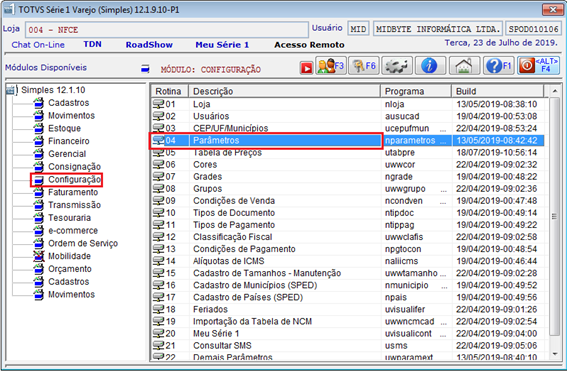Select the first Movimentos module in the tree
567x372 pixels.
(72, 116)
